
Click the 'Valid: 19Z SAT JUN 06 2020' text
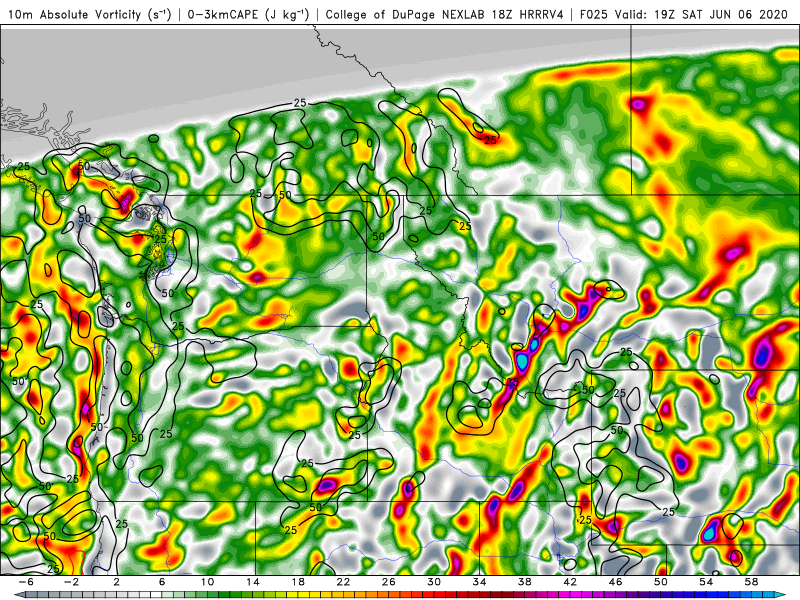point(701,14)
